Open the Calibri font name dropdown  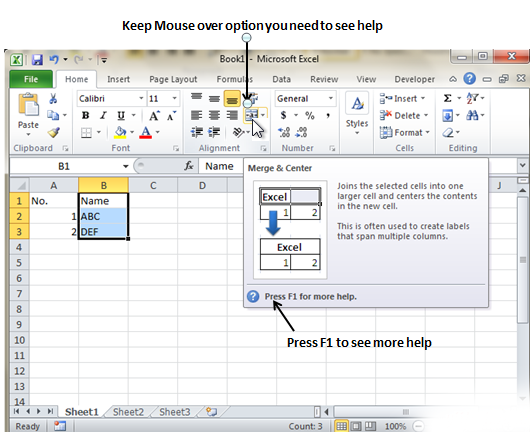(x=141, y=98)
